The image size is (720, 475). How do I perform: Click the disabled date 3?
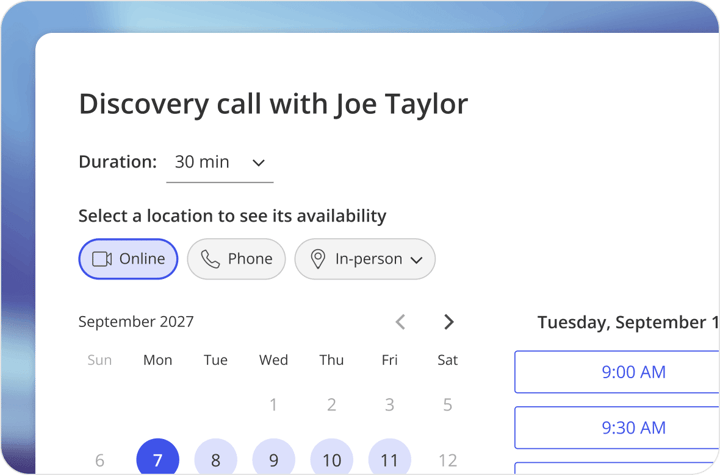pos(389,405)
